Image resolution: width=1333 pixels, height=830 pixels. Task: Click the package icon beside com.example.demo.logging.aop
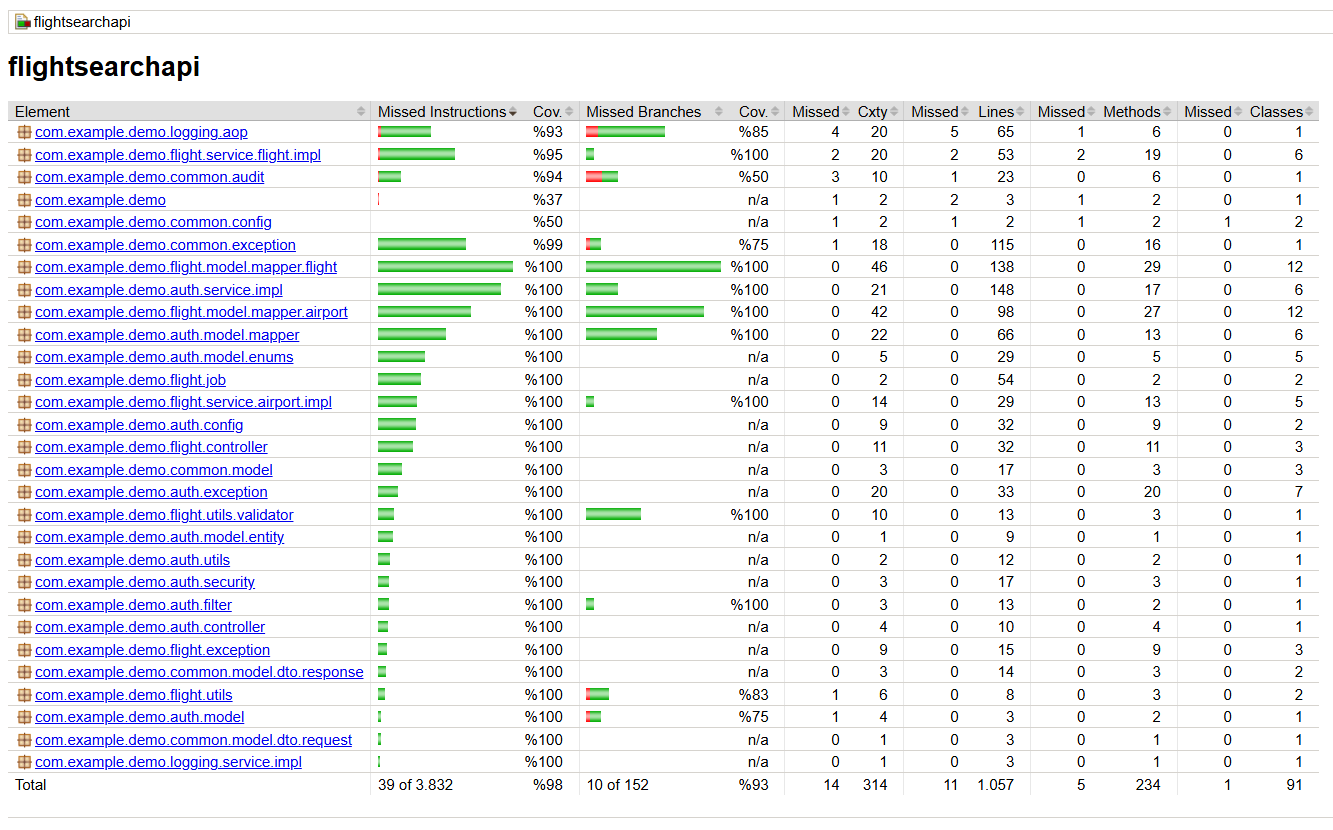[24, 132]
